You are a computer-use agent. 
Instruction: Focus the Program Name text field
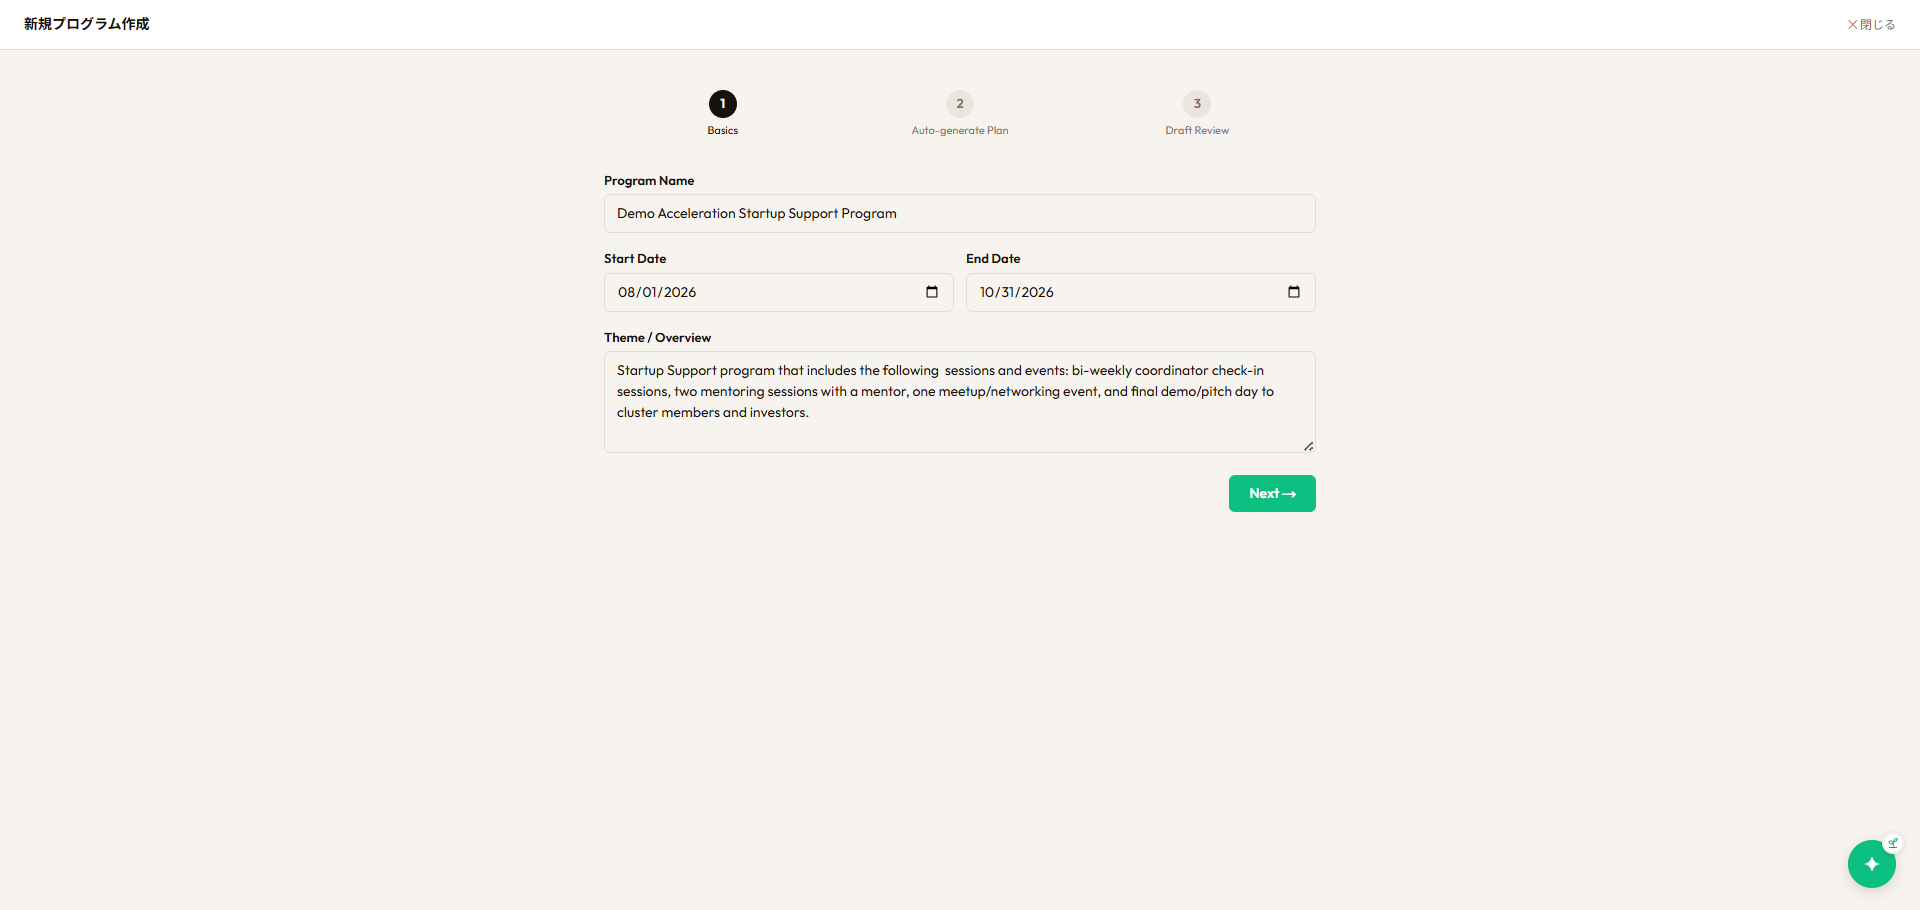click(960, 213)
